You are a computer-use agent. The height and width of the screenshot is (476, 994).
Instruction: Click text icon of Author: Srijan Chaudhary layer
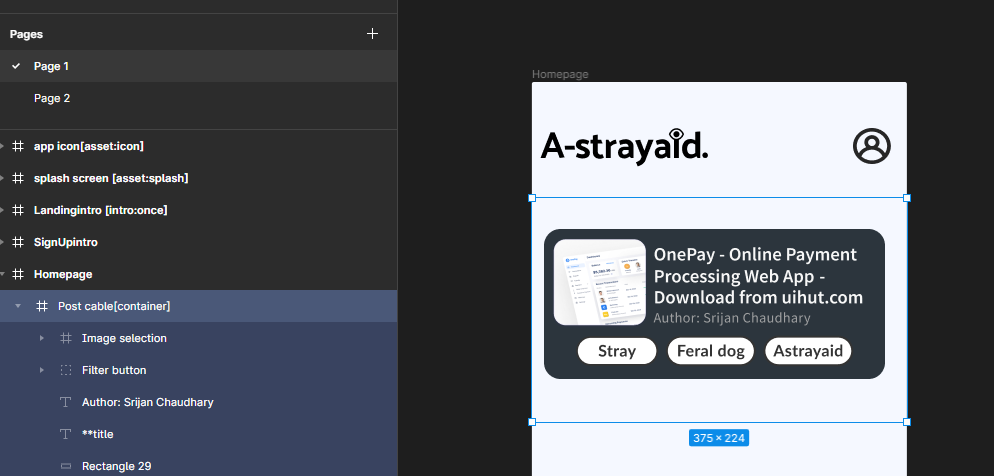click(x=65, y=402)
